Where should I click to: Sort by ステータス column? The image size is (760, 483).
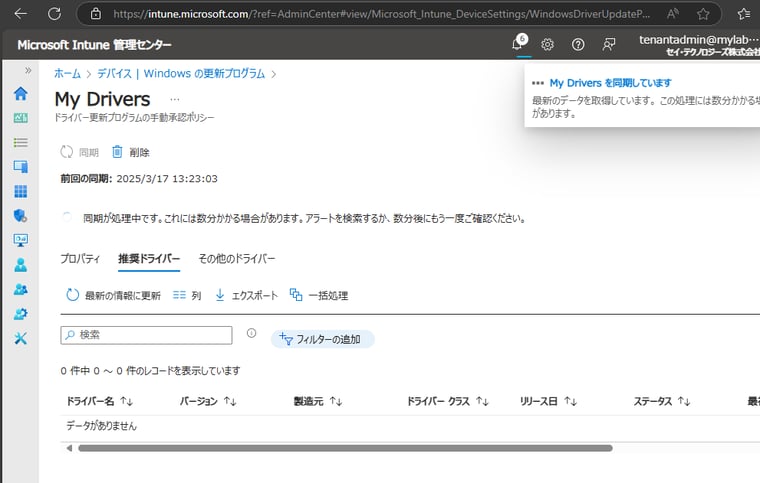tap(662, 401)
